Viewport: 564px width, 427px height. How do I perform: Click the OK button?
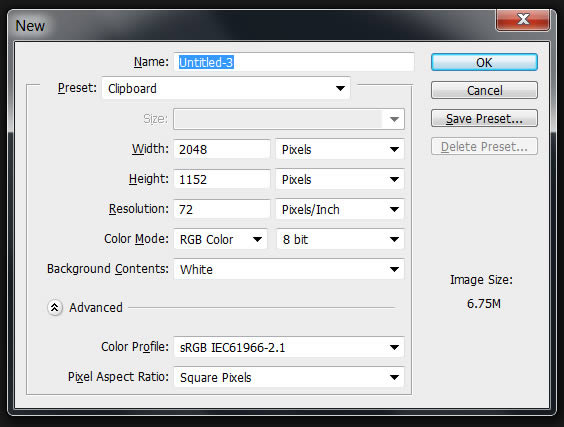pos(484,62)
